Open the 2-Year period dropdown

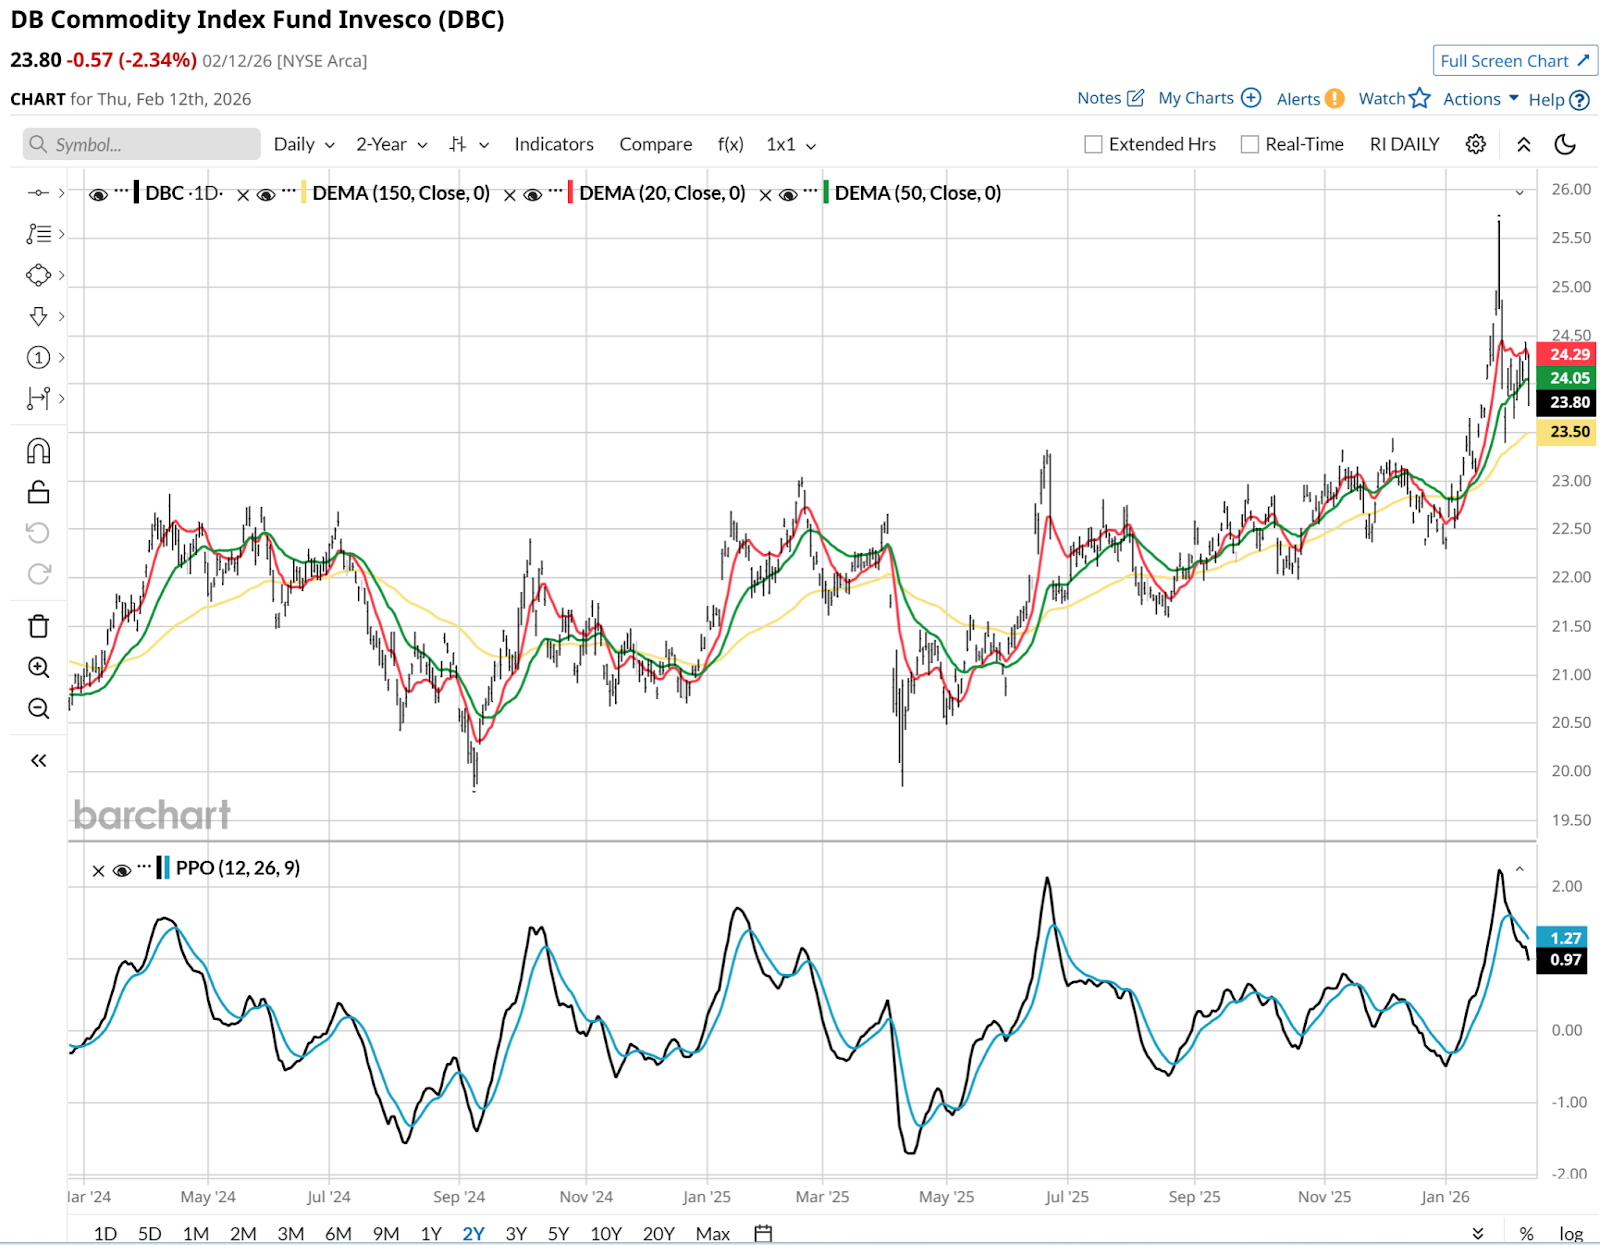391,144
